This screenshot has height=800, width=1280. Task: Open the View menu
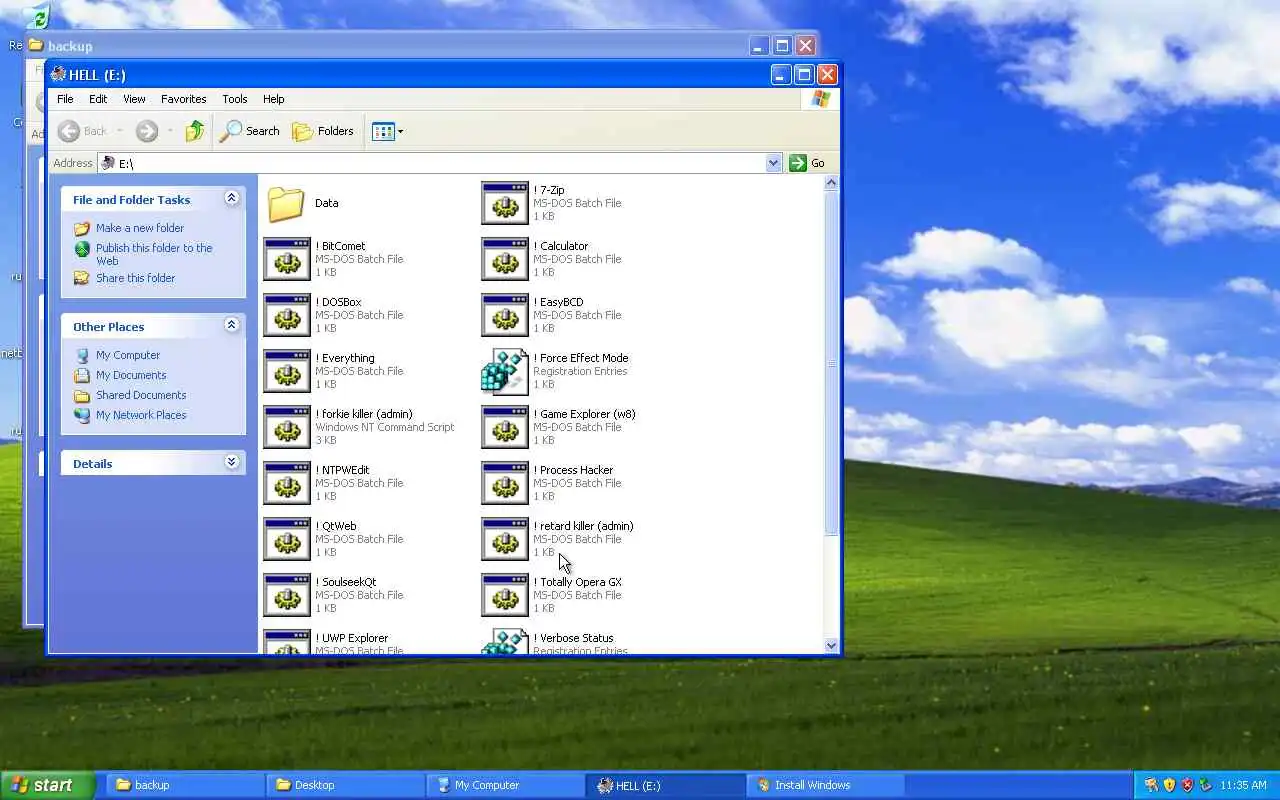134,99
